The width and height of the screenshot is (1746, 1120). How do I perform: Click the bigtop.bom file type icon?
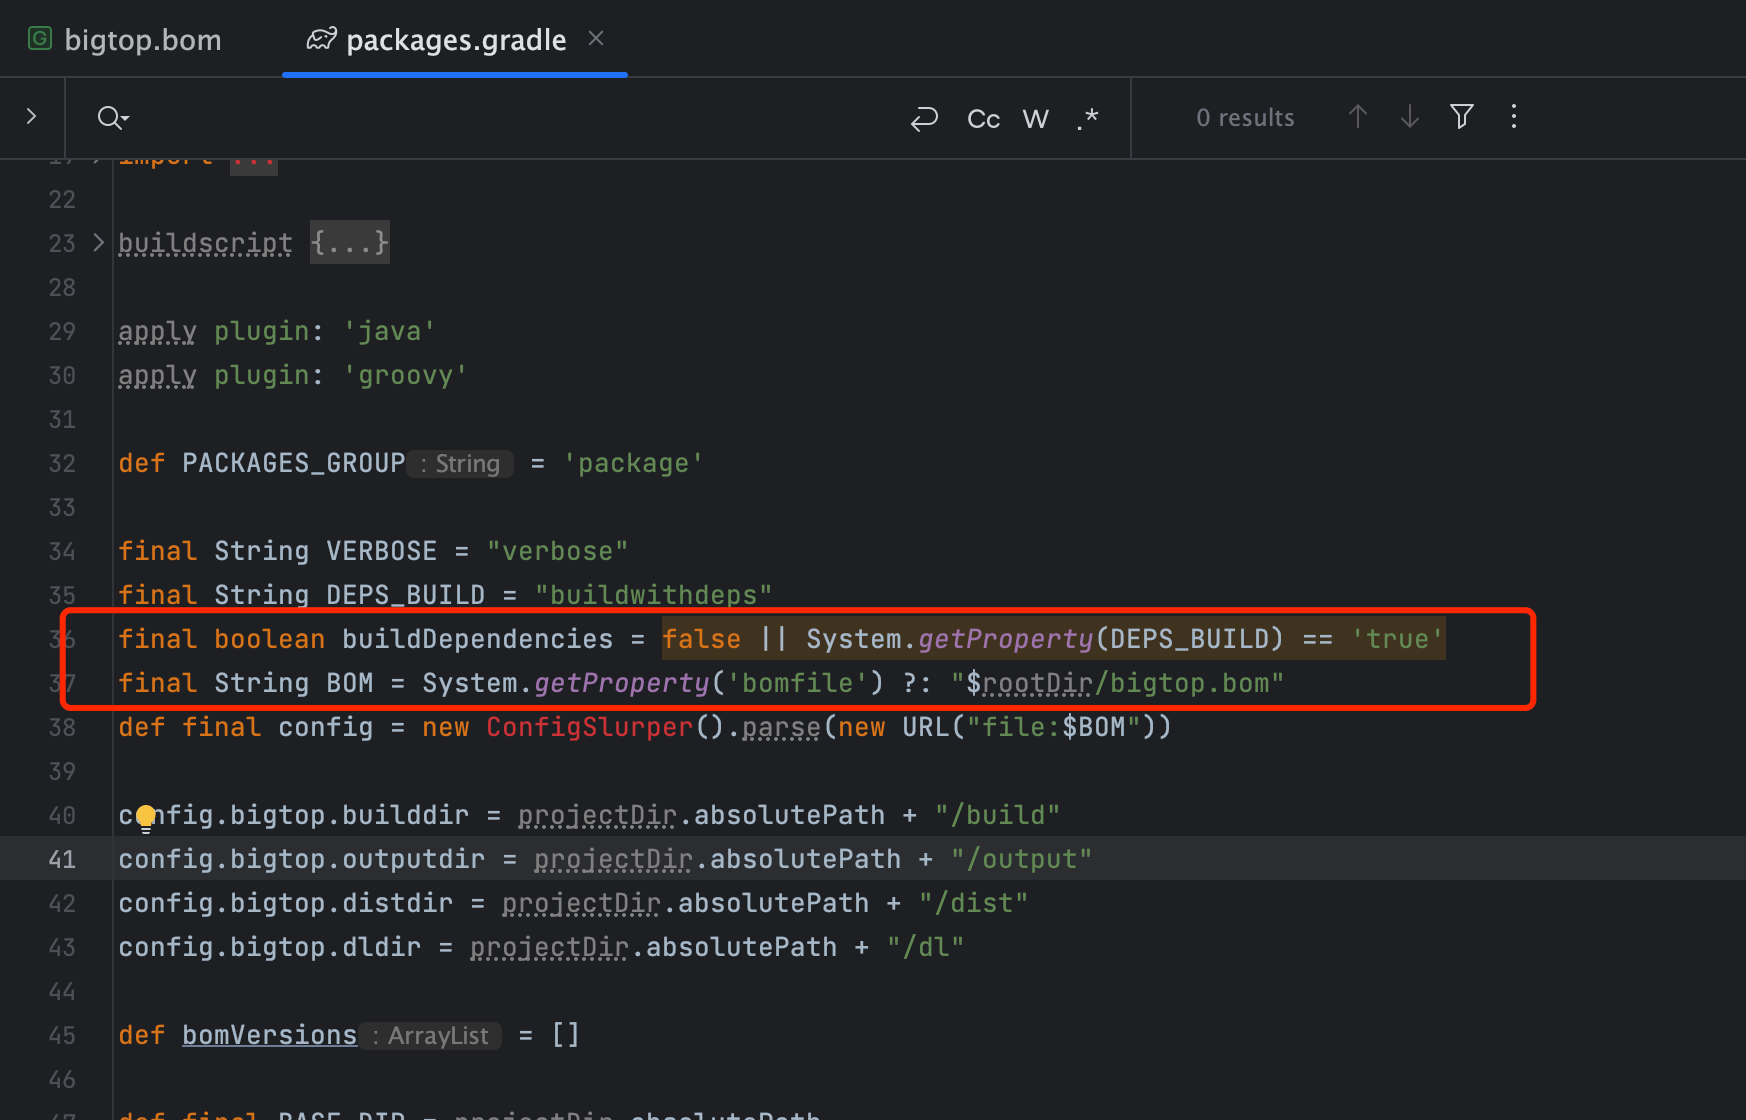click(x=40, y=39)
